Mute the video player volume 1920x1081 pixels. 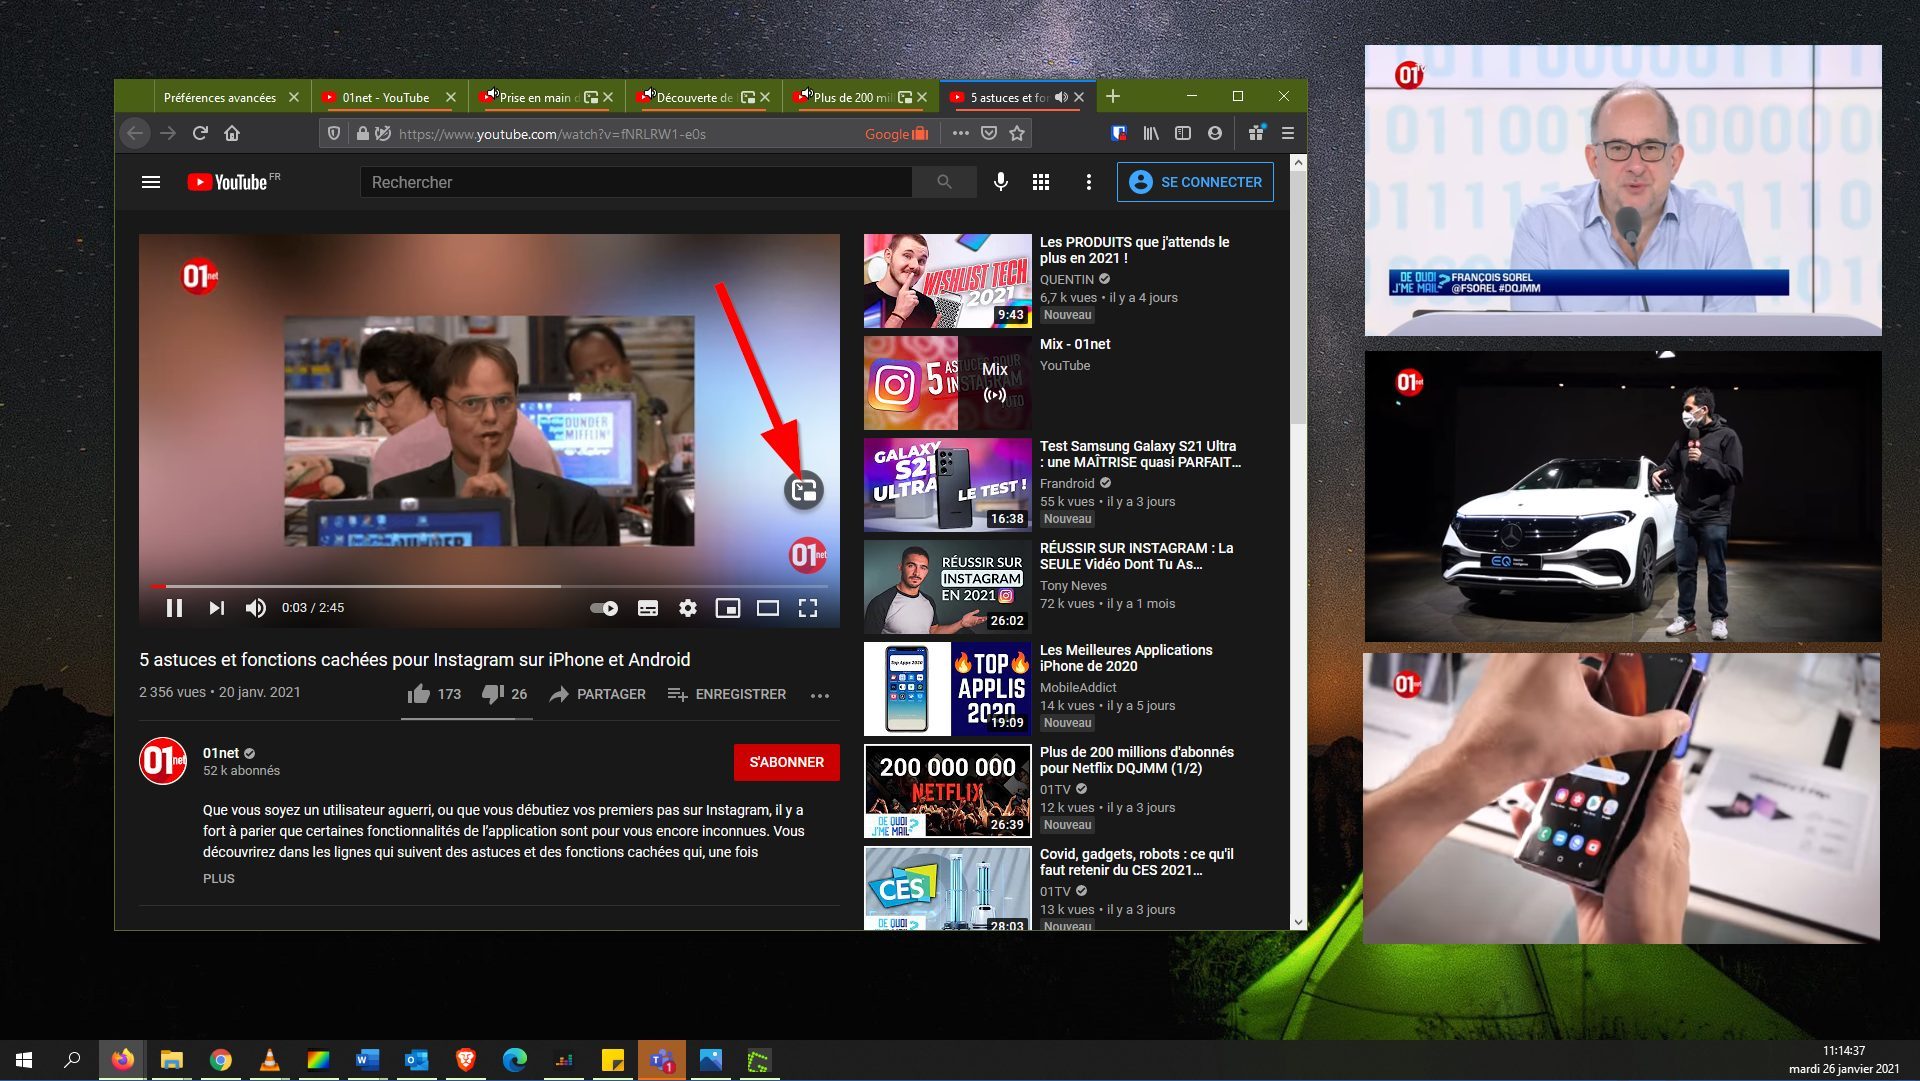pos(256,608)
